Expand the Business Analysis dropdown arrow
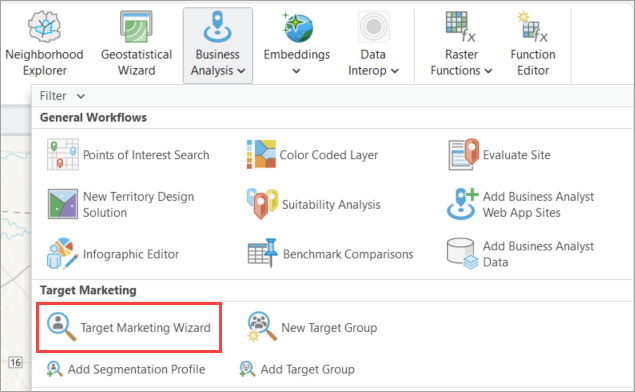 [241, 71]
